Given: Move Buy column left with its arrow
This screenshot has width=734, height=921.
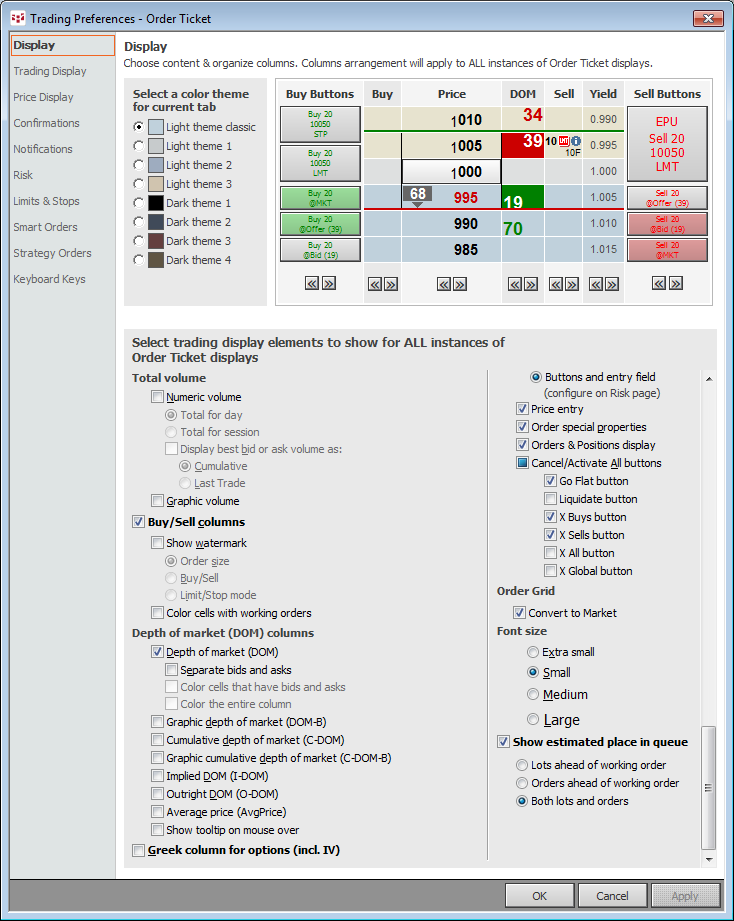Looking at the screenshot, I should point(375,284).
